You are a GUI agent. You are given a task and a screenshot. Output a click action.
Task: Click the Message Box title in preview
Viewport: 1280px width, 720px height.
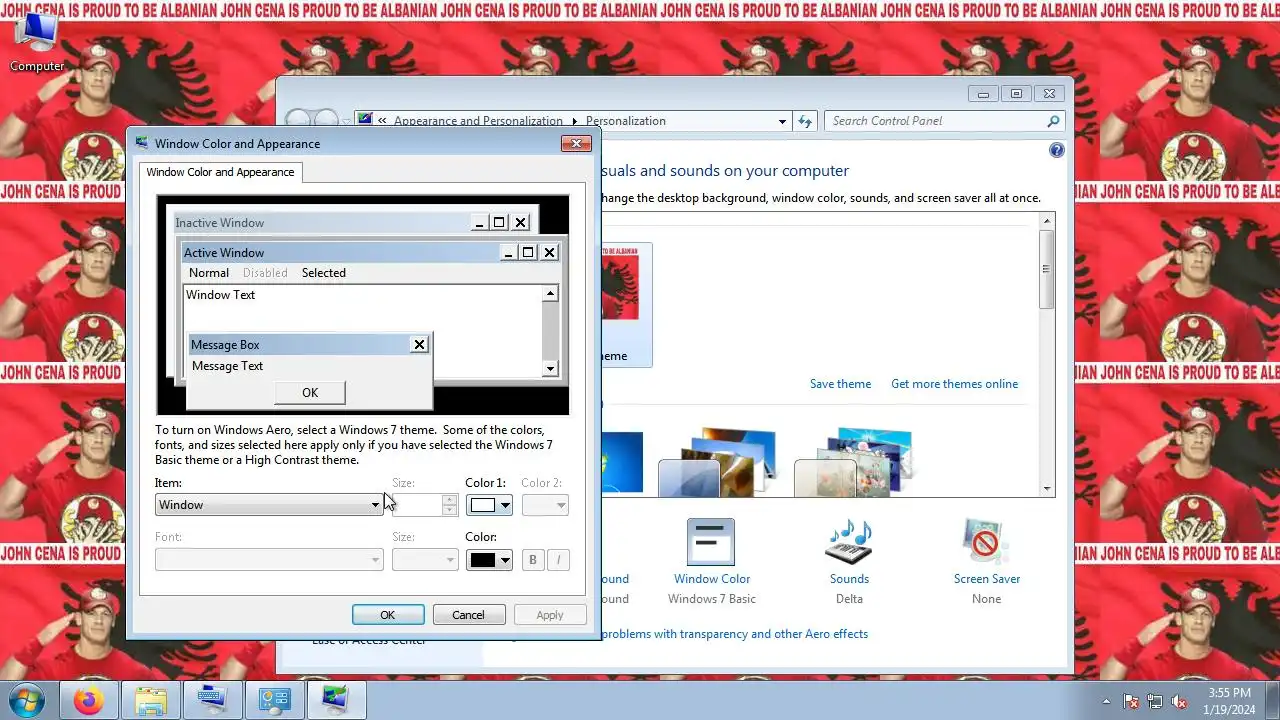225,345
